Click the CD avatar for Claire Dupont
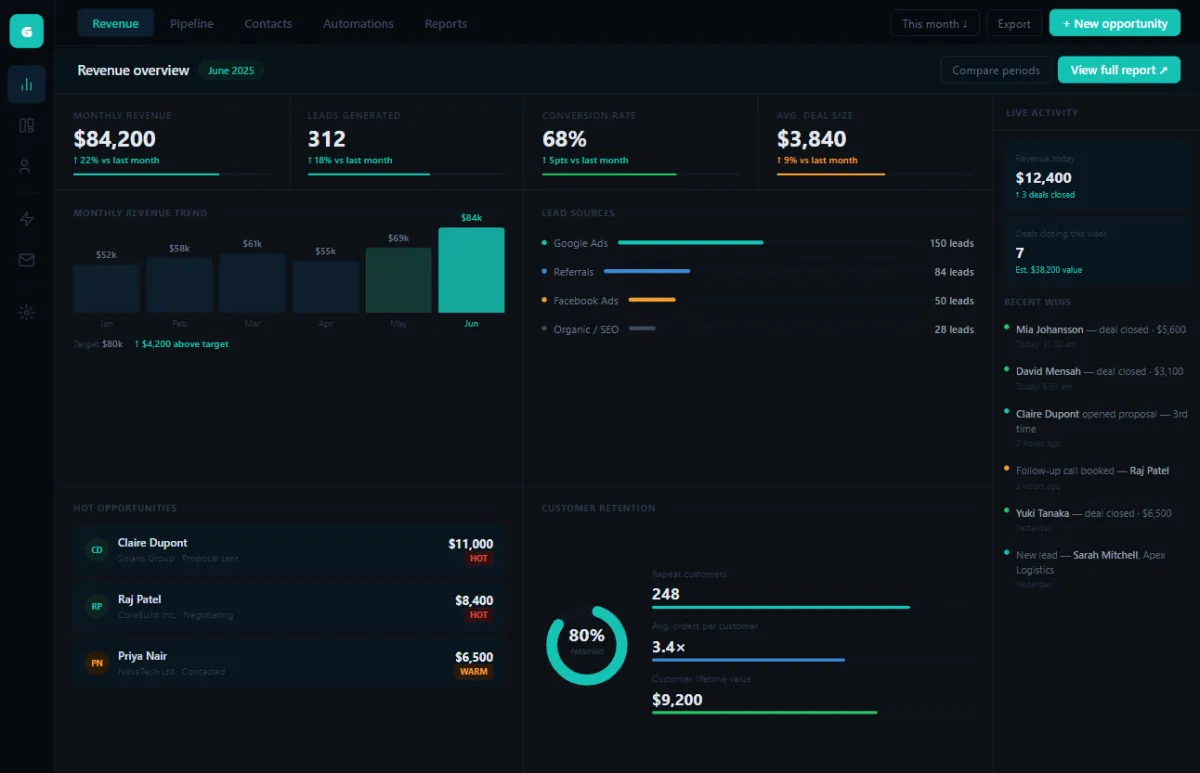The width and height of the screenshot is (1200, 773). [97, 550]
